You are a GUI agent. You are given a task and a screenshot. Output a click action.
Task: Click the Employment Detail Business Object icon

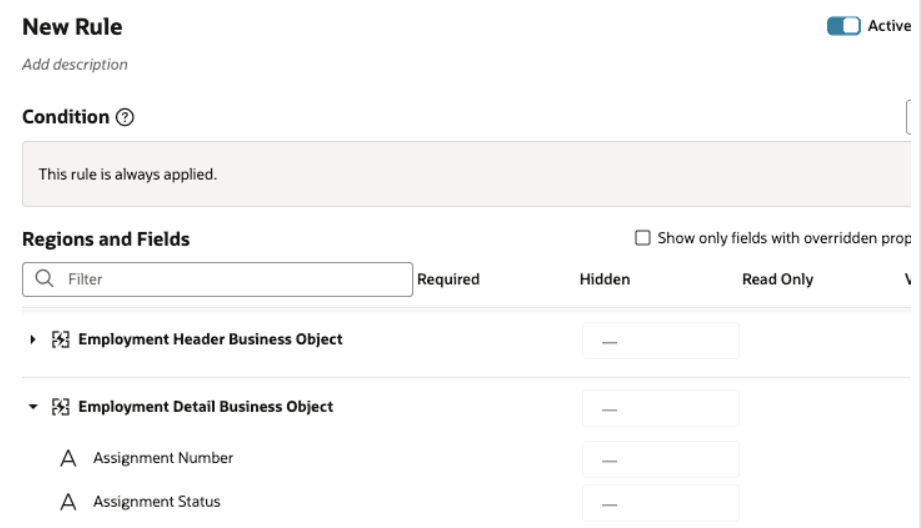(x=61, y=407)
